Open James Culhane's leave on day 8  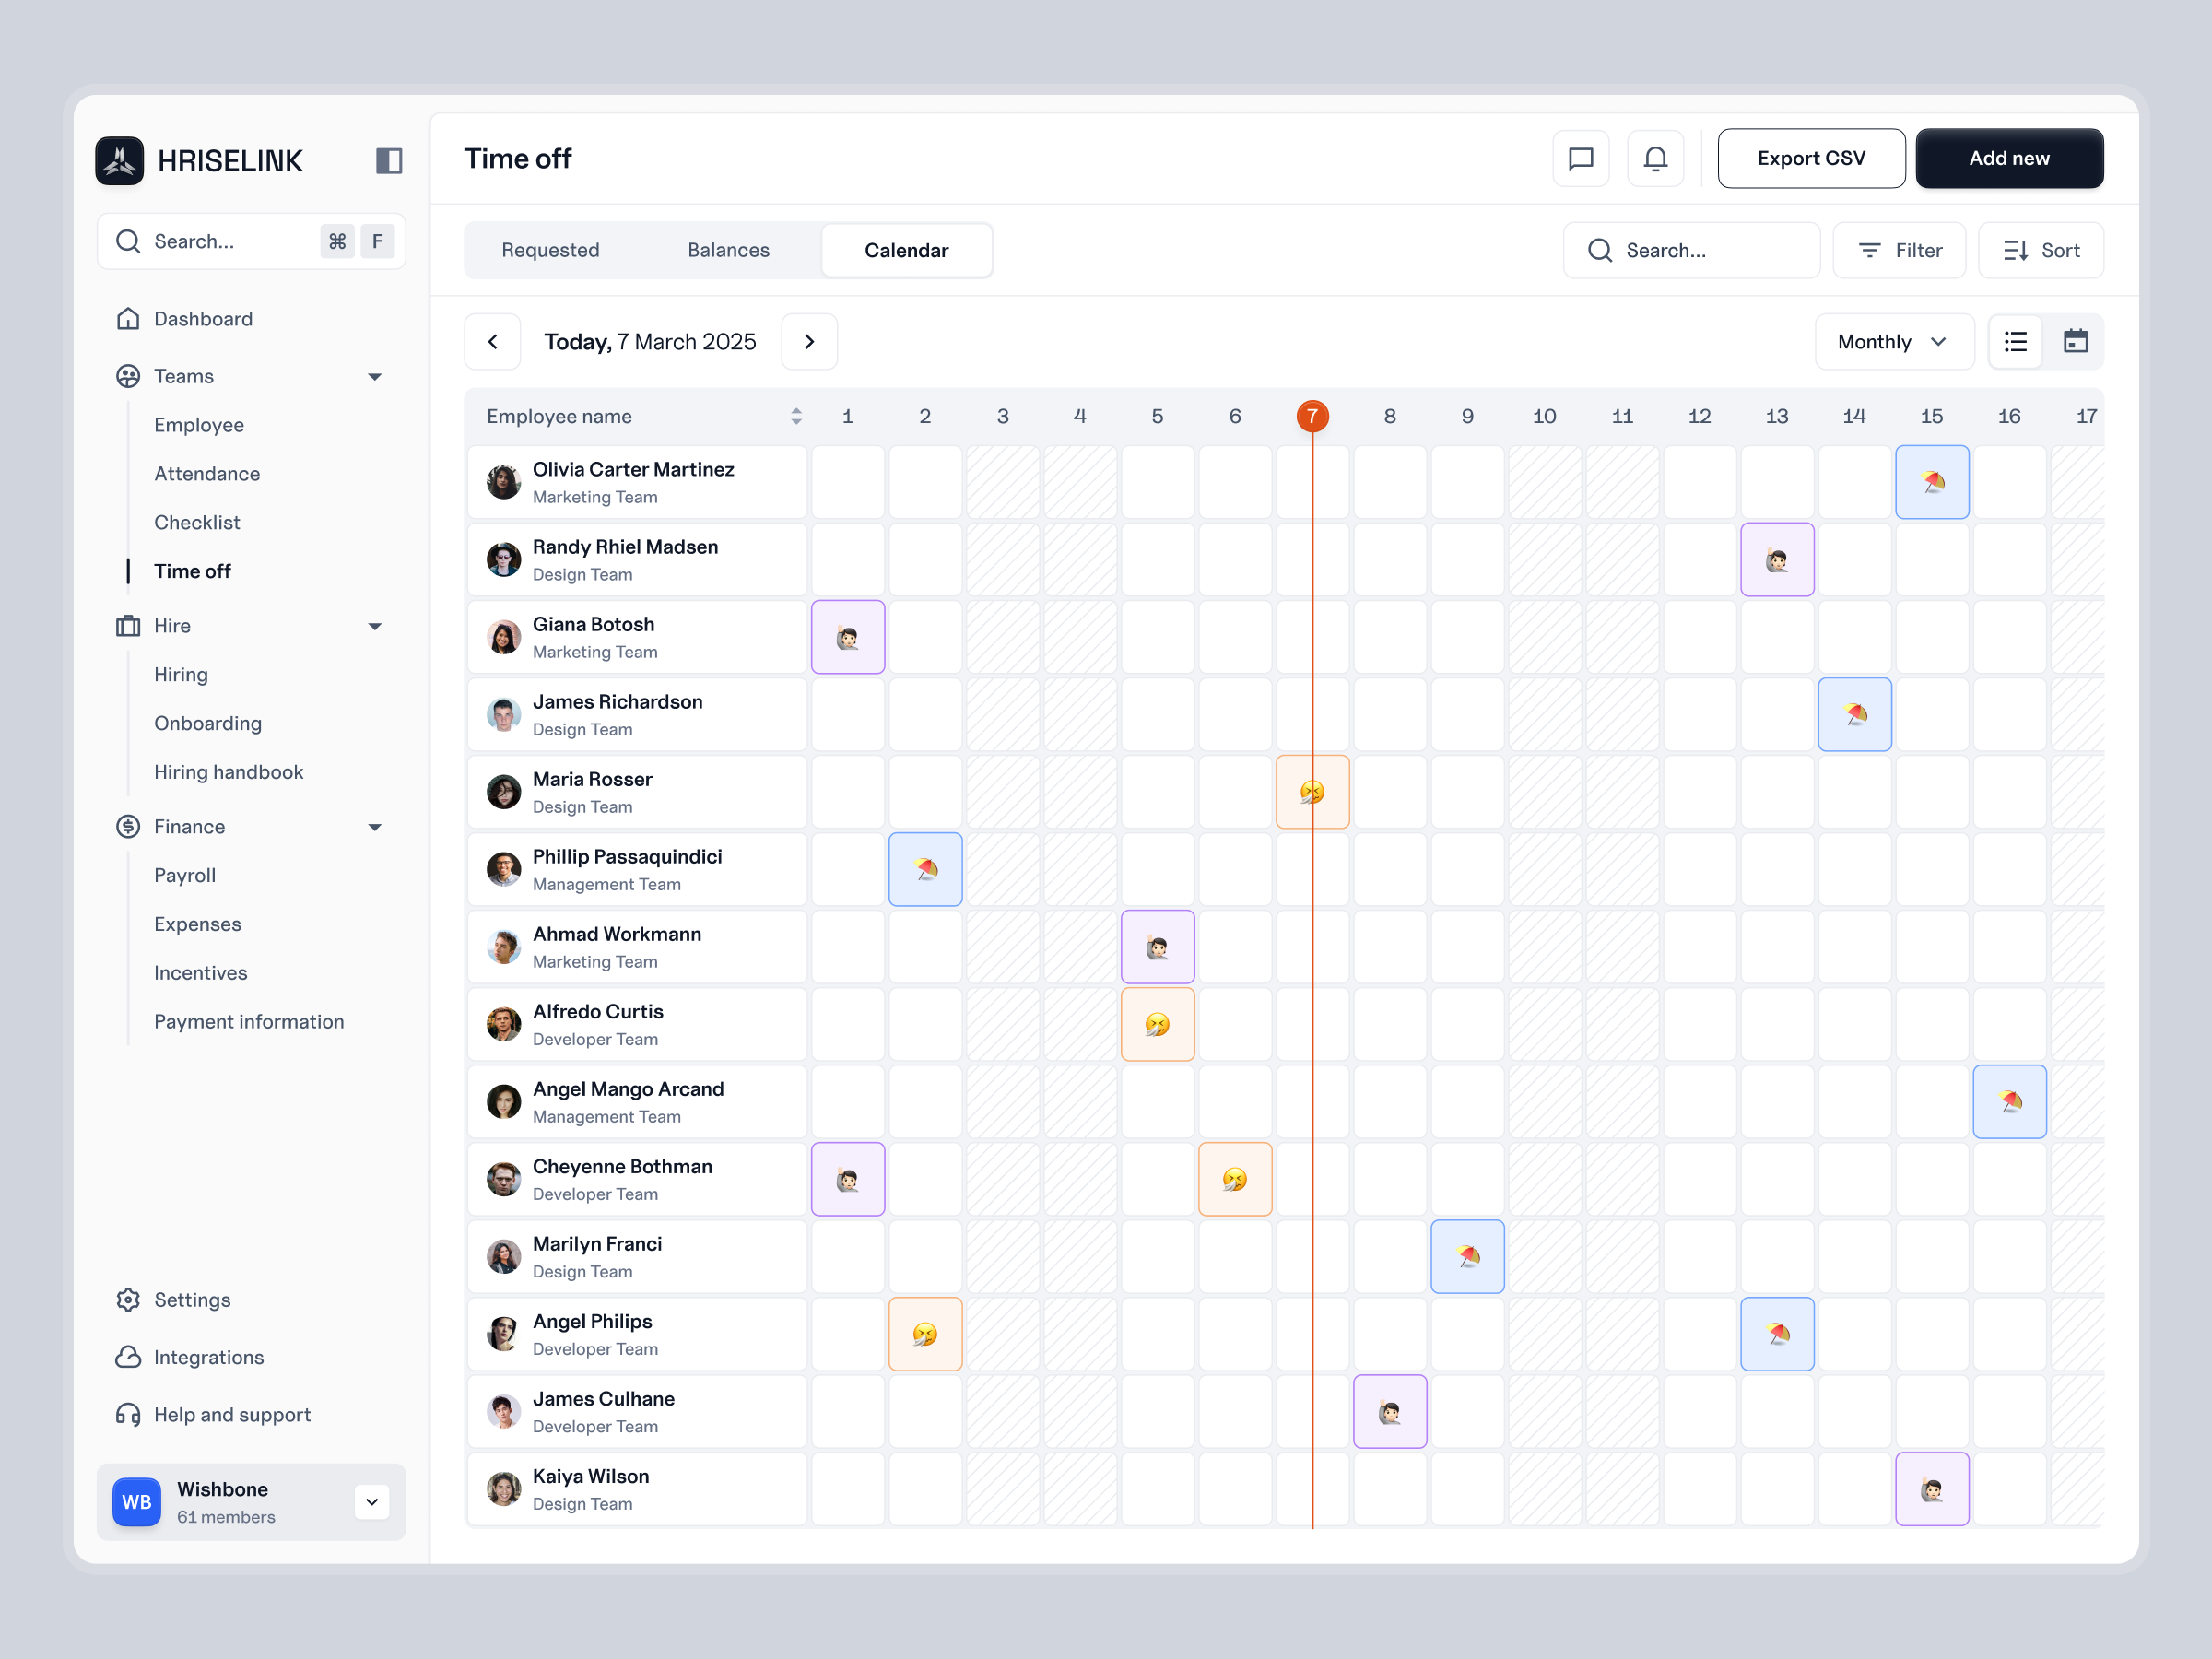click(1390, 1412)
